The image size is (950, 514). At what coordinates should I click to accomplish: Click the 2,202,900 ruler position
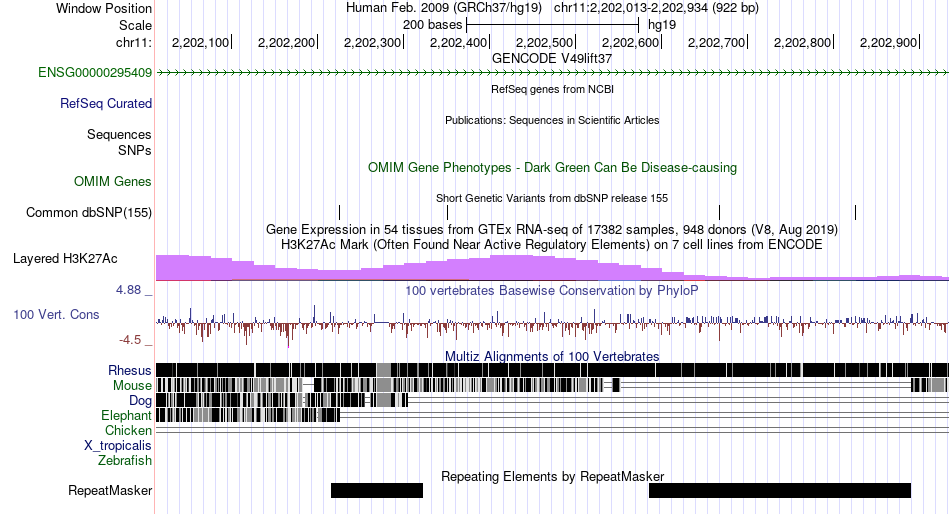889,42
